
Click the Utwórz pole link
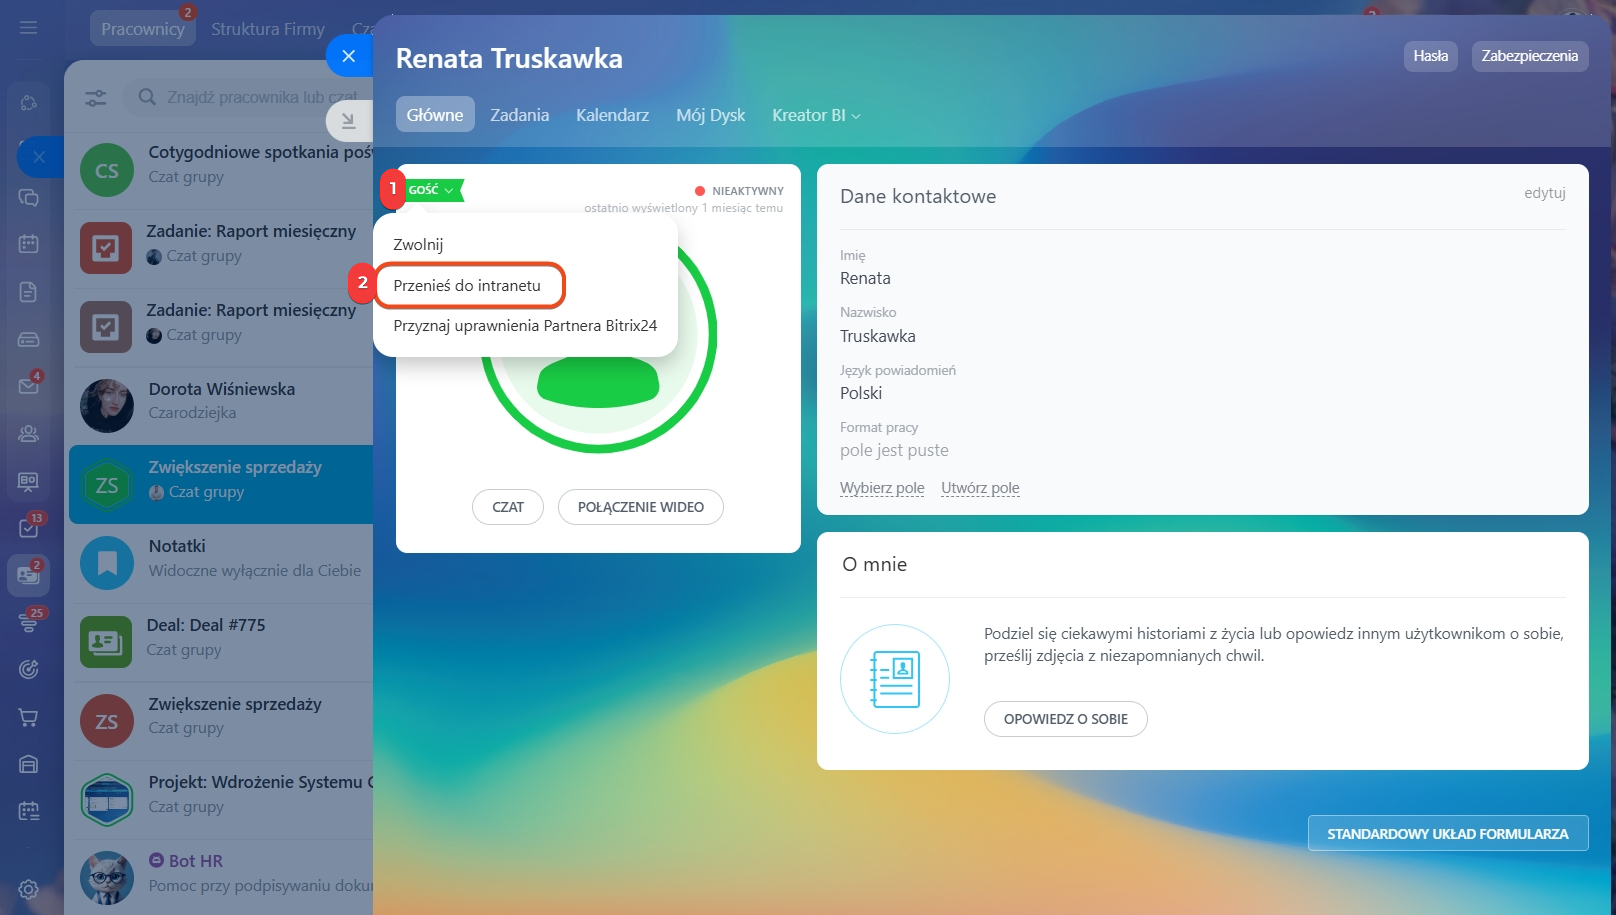coord(980,488)
